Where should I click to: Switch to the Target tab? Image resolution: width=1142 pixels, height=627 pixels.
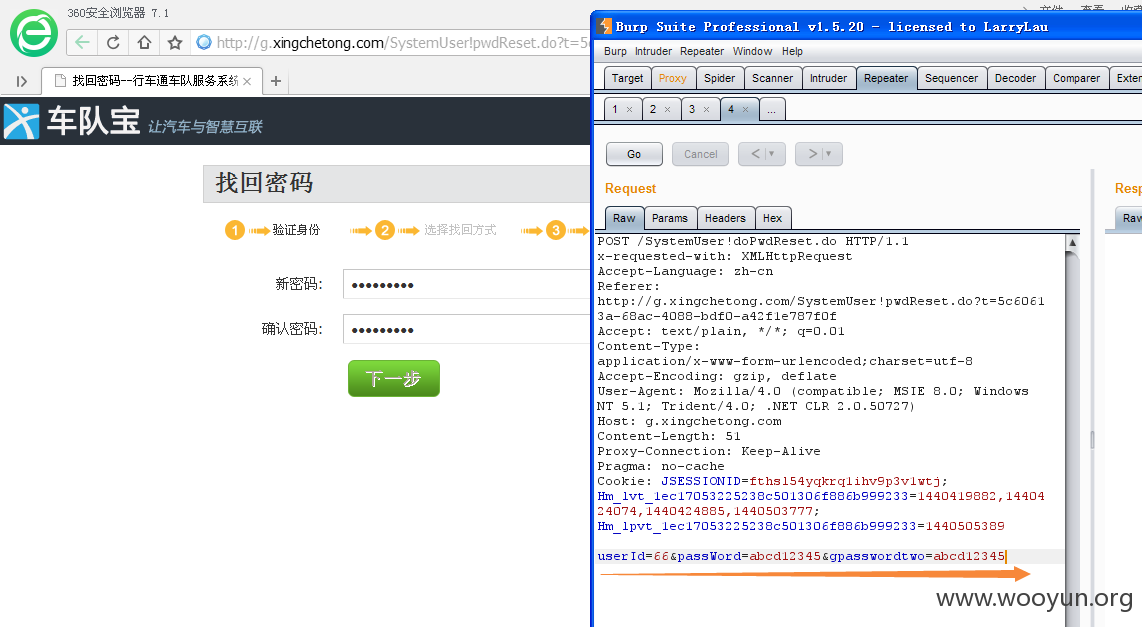coord(627,78)
